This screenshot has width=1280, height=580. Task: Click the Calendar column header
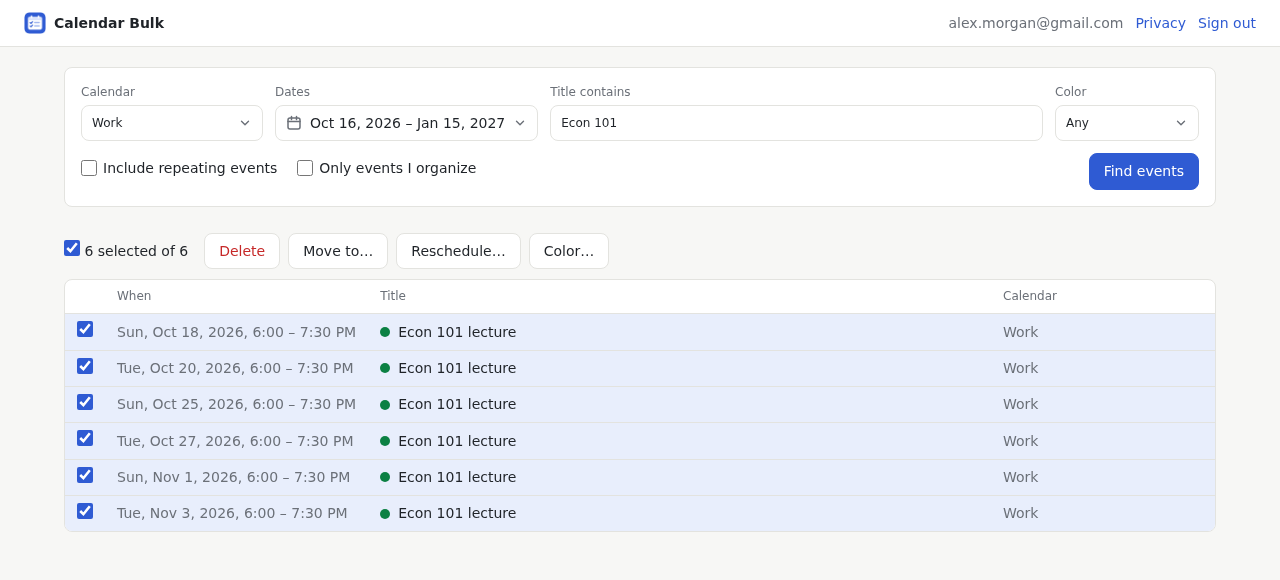click(1030, 296)
